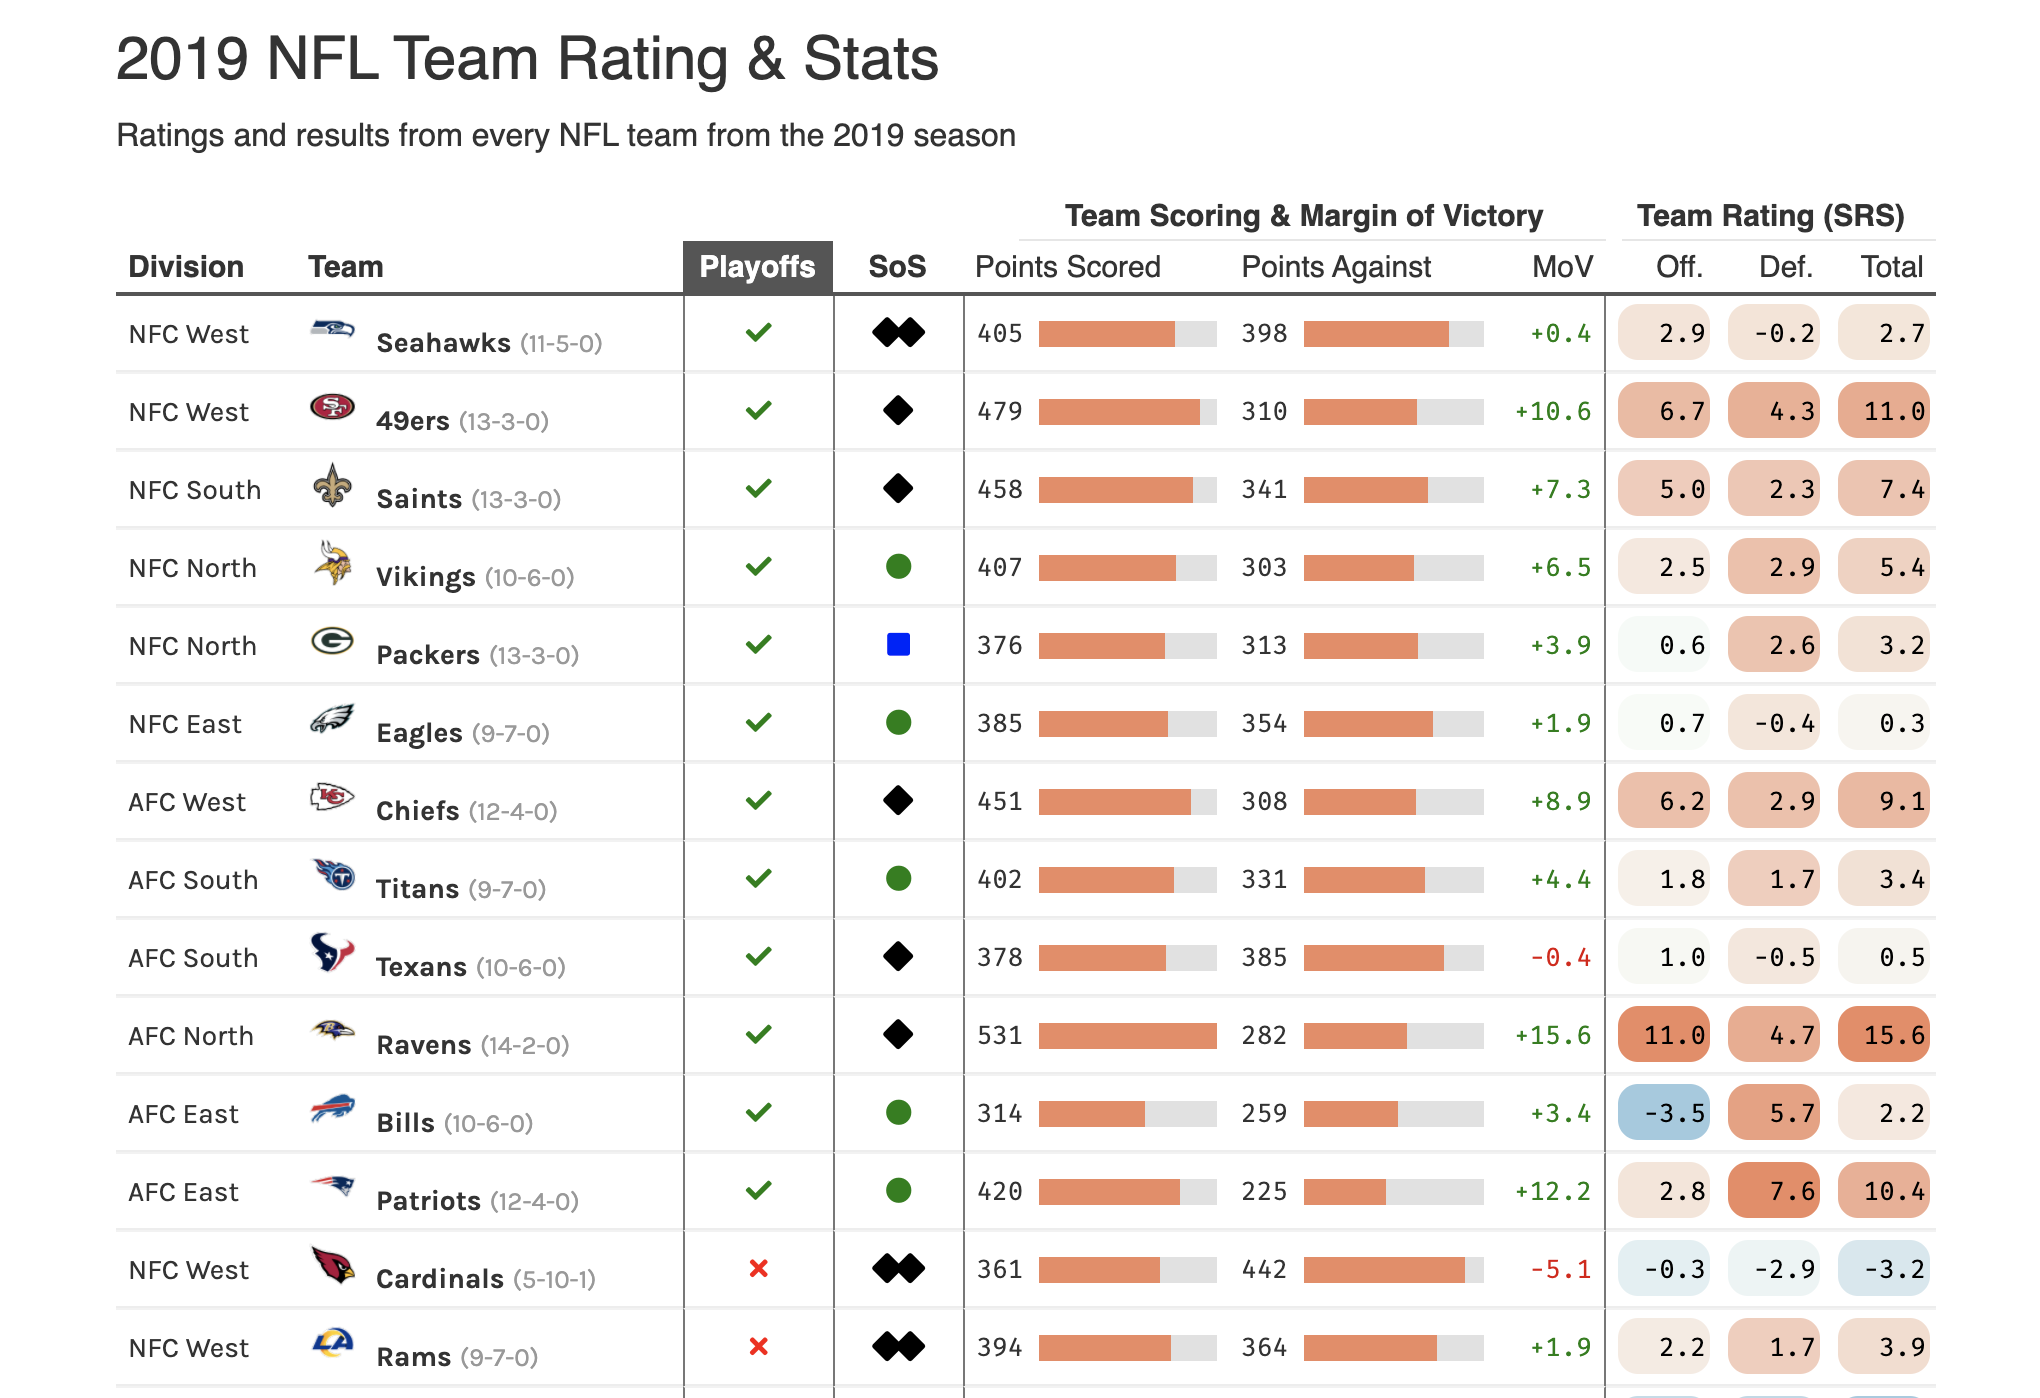Click the blue square SoS icon for Packers
Viewport: 2040px width, 1398px height.
[x=898, y=645]
